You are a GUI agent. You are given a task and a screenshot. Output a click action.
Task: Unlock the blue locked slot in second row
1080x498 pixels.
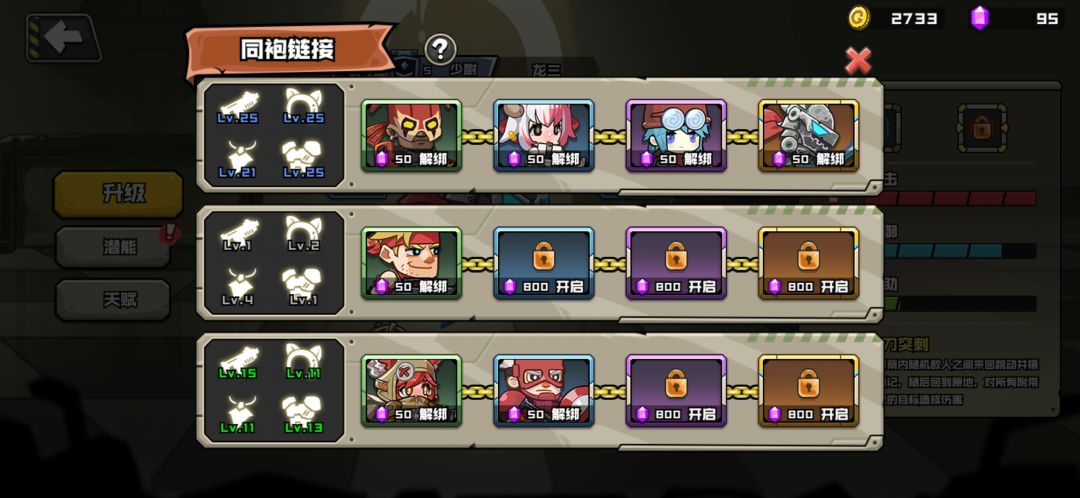[x=543, y=263]
